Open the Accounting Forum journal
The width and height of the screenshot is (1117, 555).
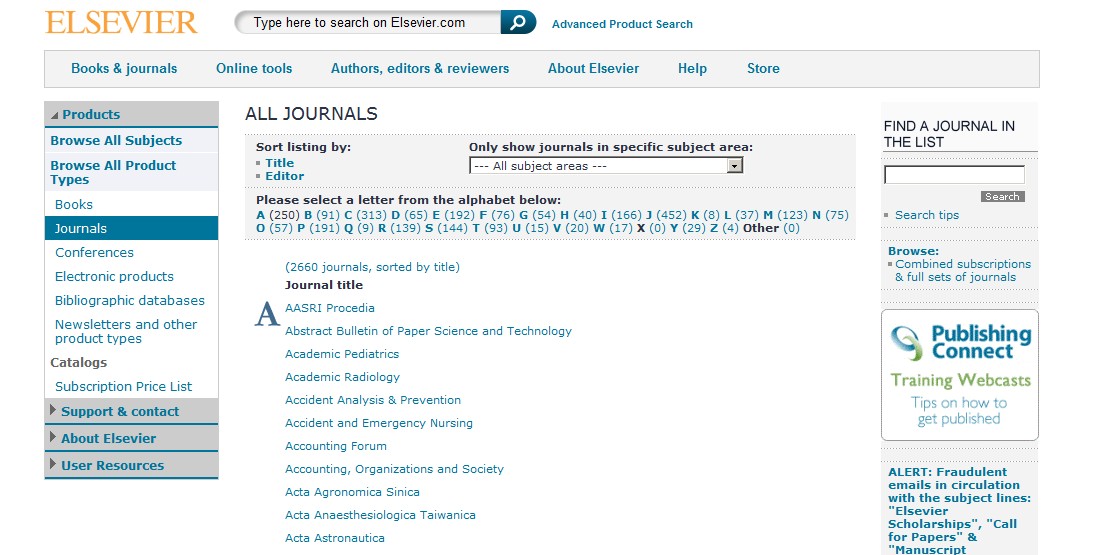pos(336,446)
